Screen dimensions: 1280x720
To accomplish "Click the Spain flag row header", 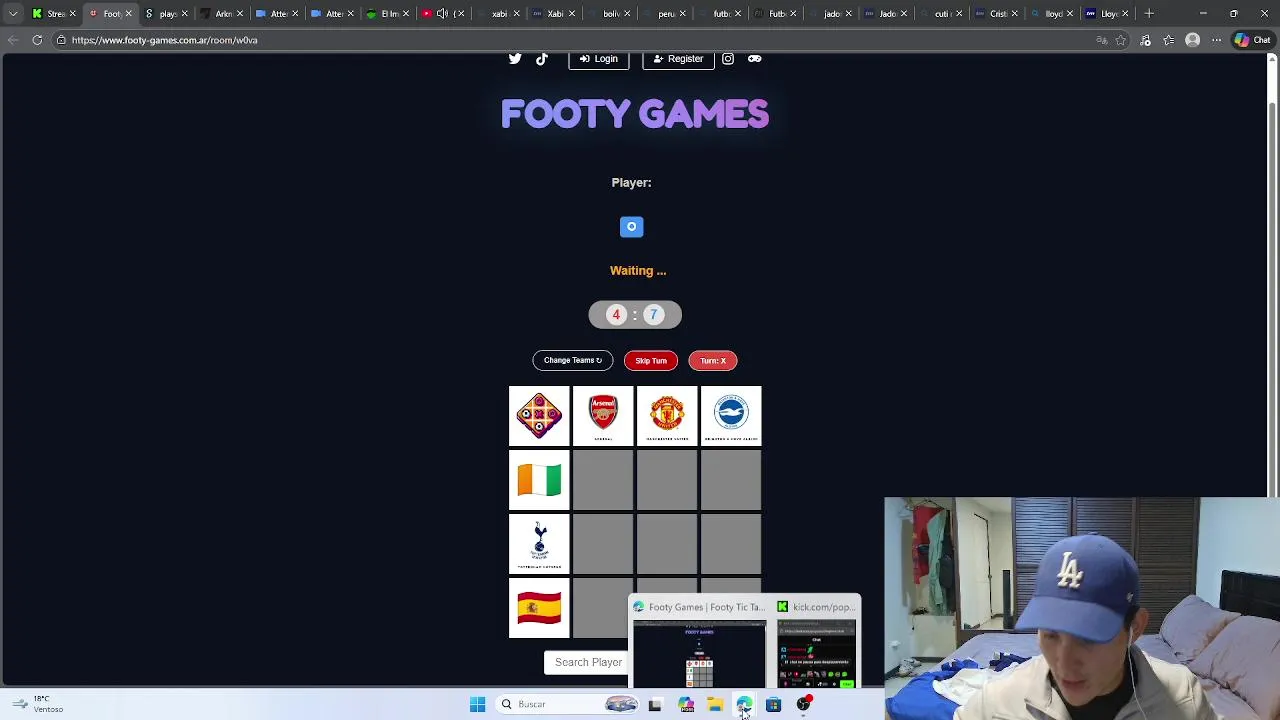I will pyautogui.click(x=539, y=608).
